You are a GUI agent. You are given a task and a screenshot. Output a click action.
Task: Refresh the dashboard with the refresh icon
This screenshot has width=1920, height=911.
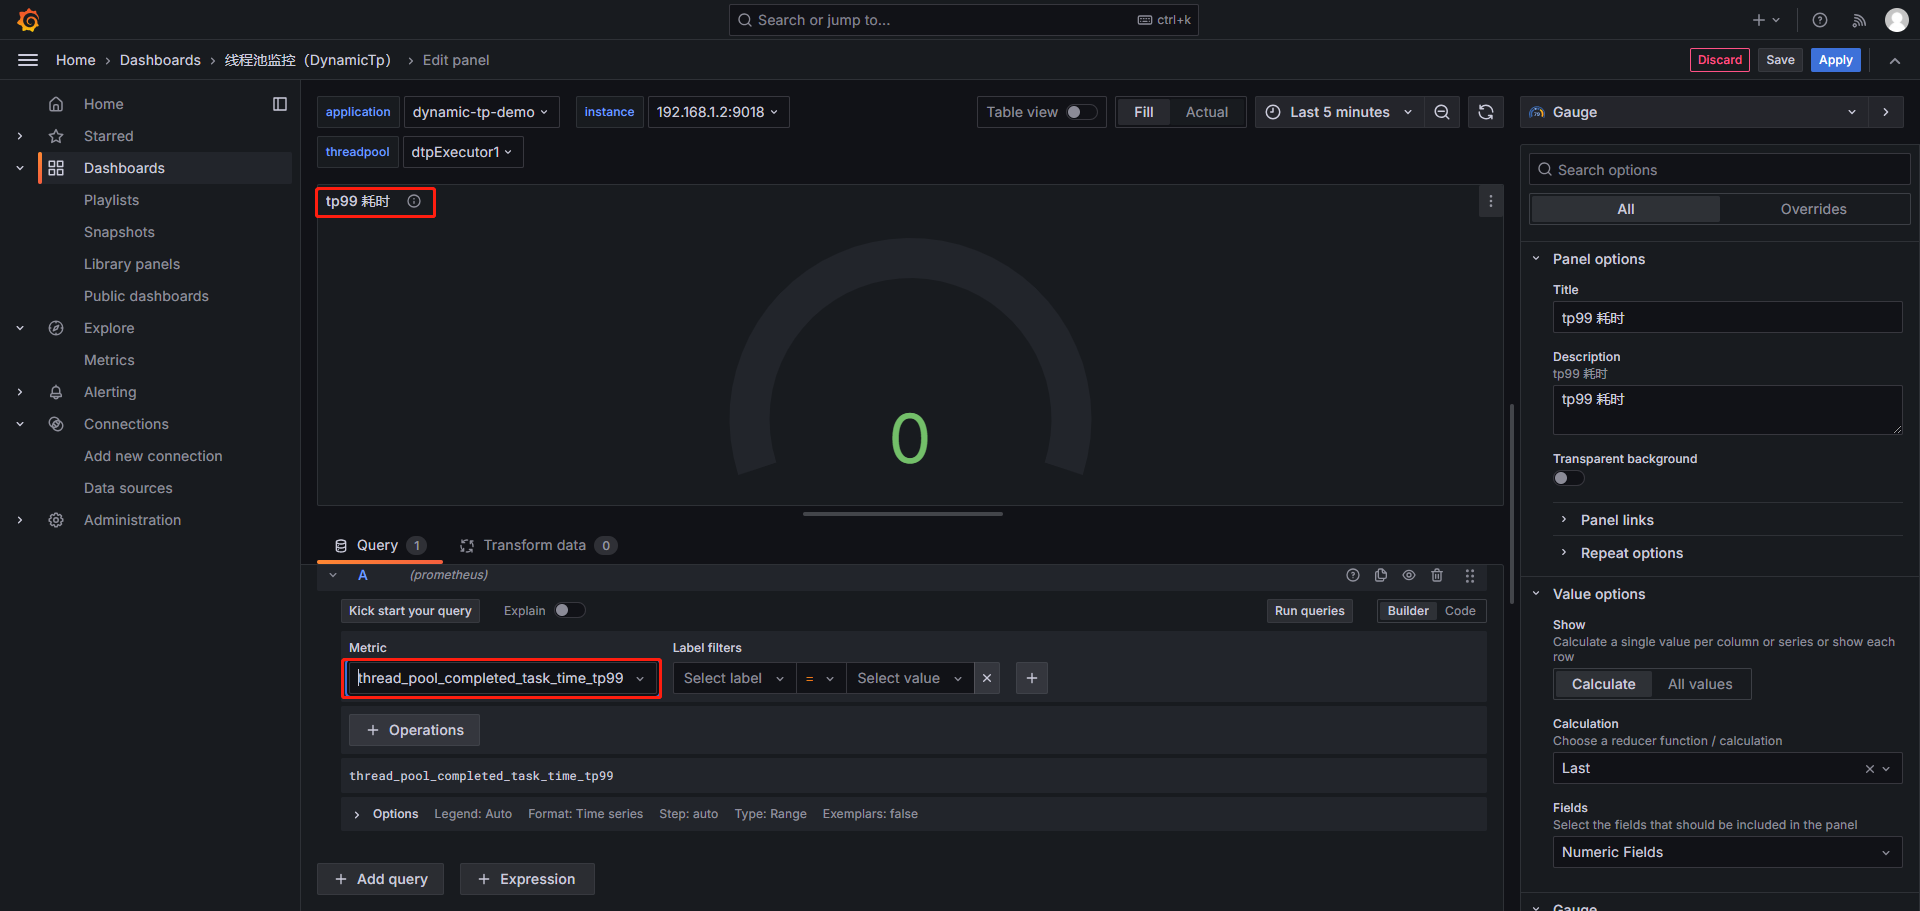click(x=1486, y=112)
